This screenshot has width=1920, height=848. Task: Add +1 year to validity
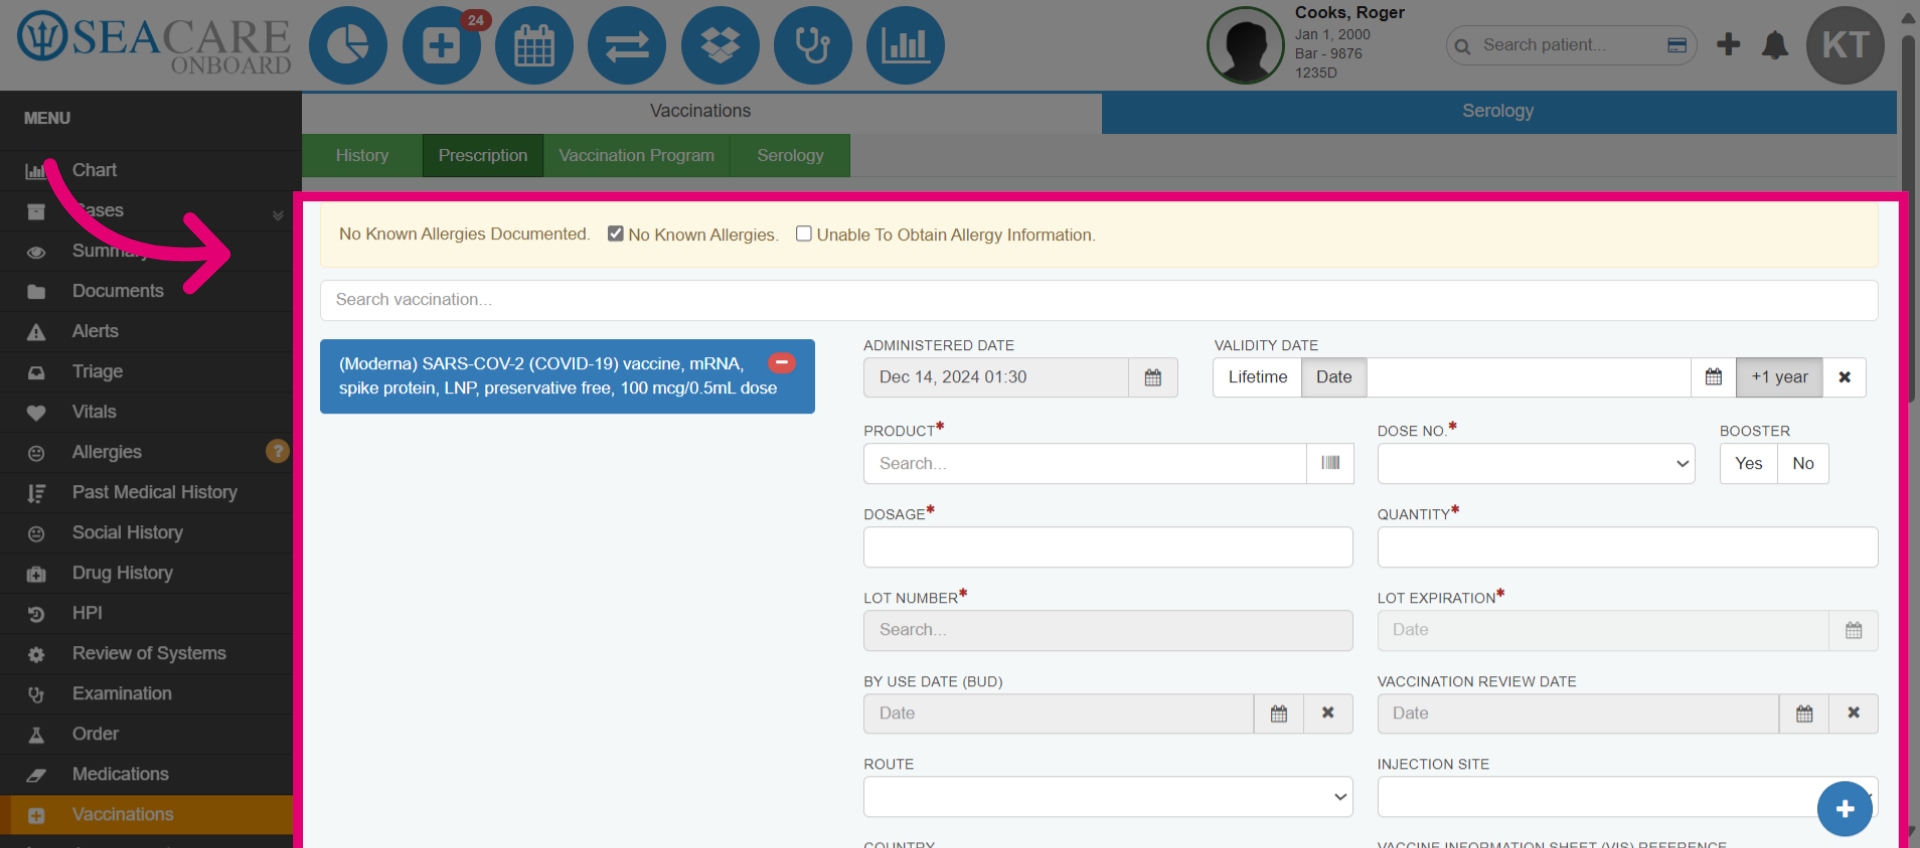click(x=1779, y=377)
